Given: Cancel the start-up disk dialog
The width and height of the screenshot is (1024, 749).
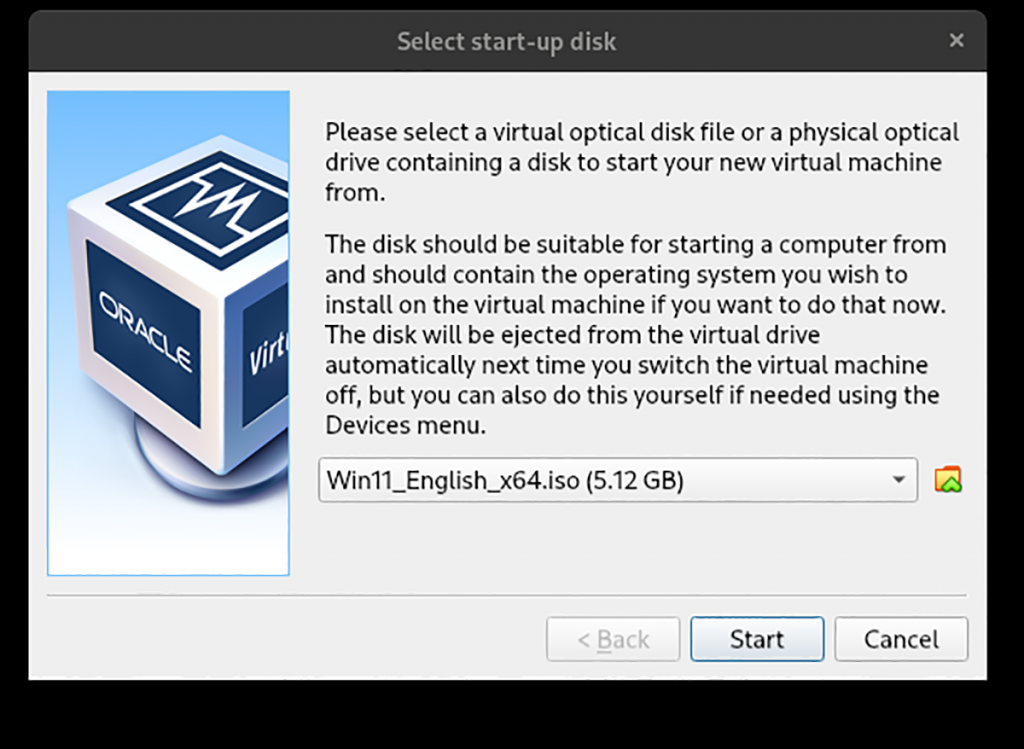Looking at the screenshot, I should (x=900, y=639).
